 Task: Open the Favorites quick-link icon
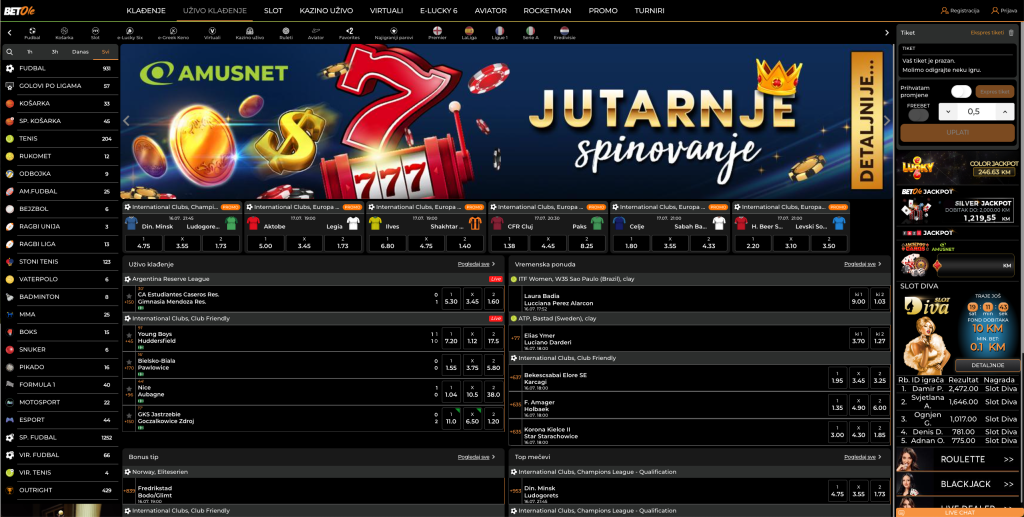point(349,30)
